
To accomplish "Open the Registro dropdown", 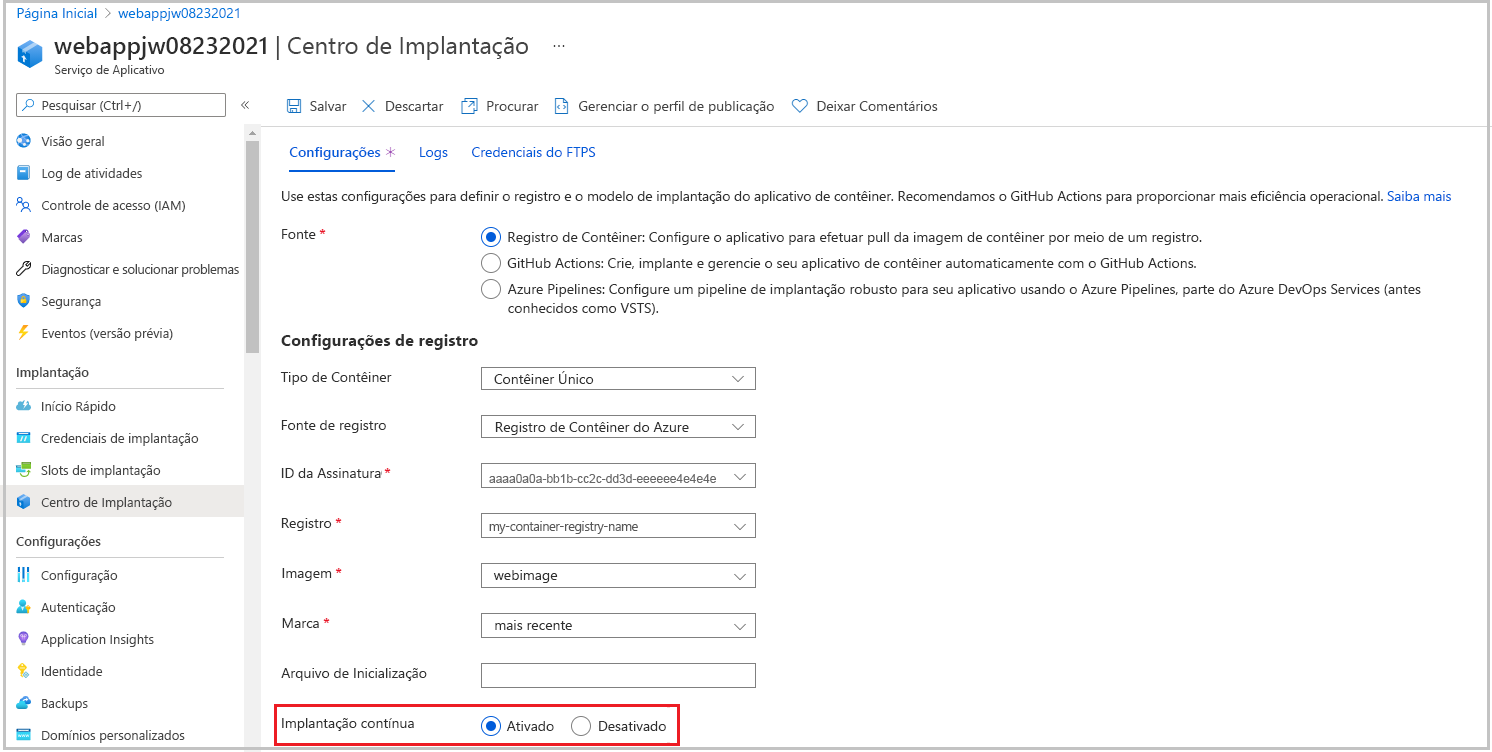I will click(618, 526).
